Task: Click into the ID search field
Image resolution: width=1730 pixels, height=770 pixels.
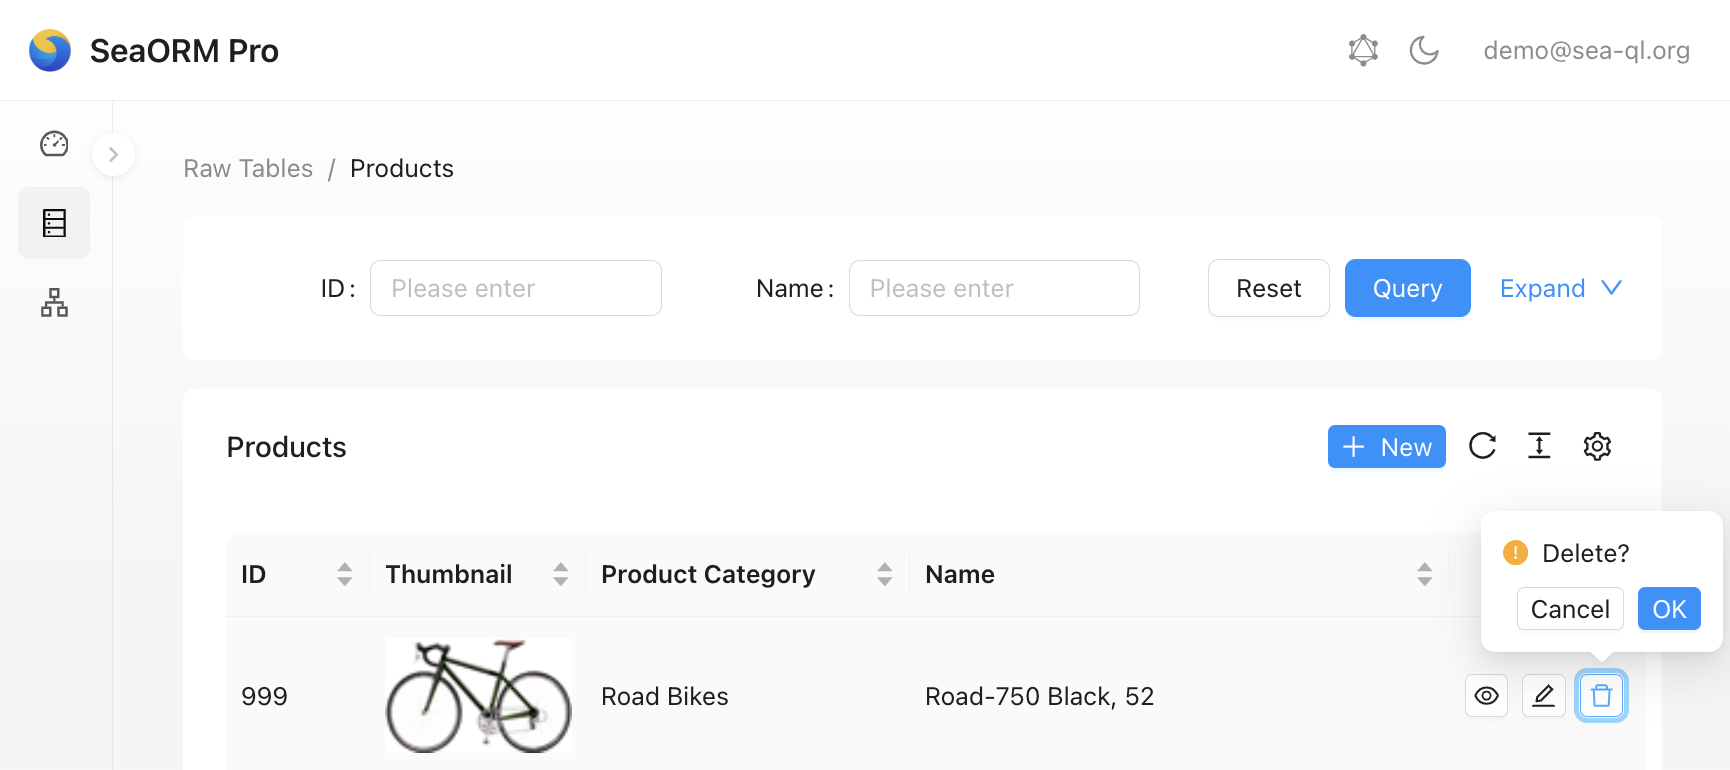Action: [x=515, y=288]
